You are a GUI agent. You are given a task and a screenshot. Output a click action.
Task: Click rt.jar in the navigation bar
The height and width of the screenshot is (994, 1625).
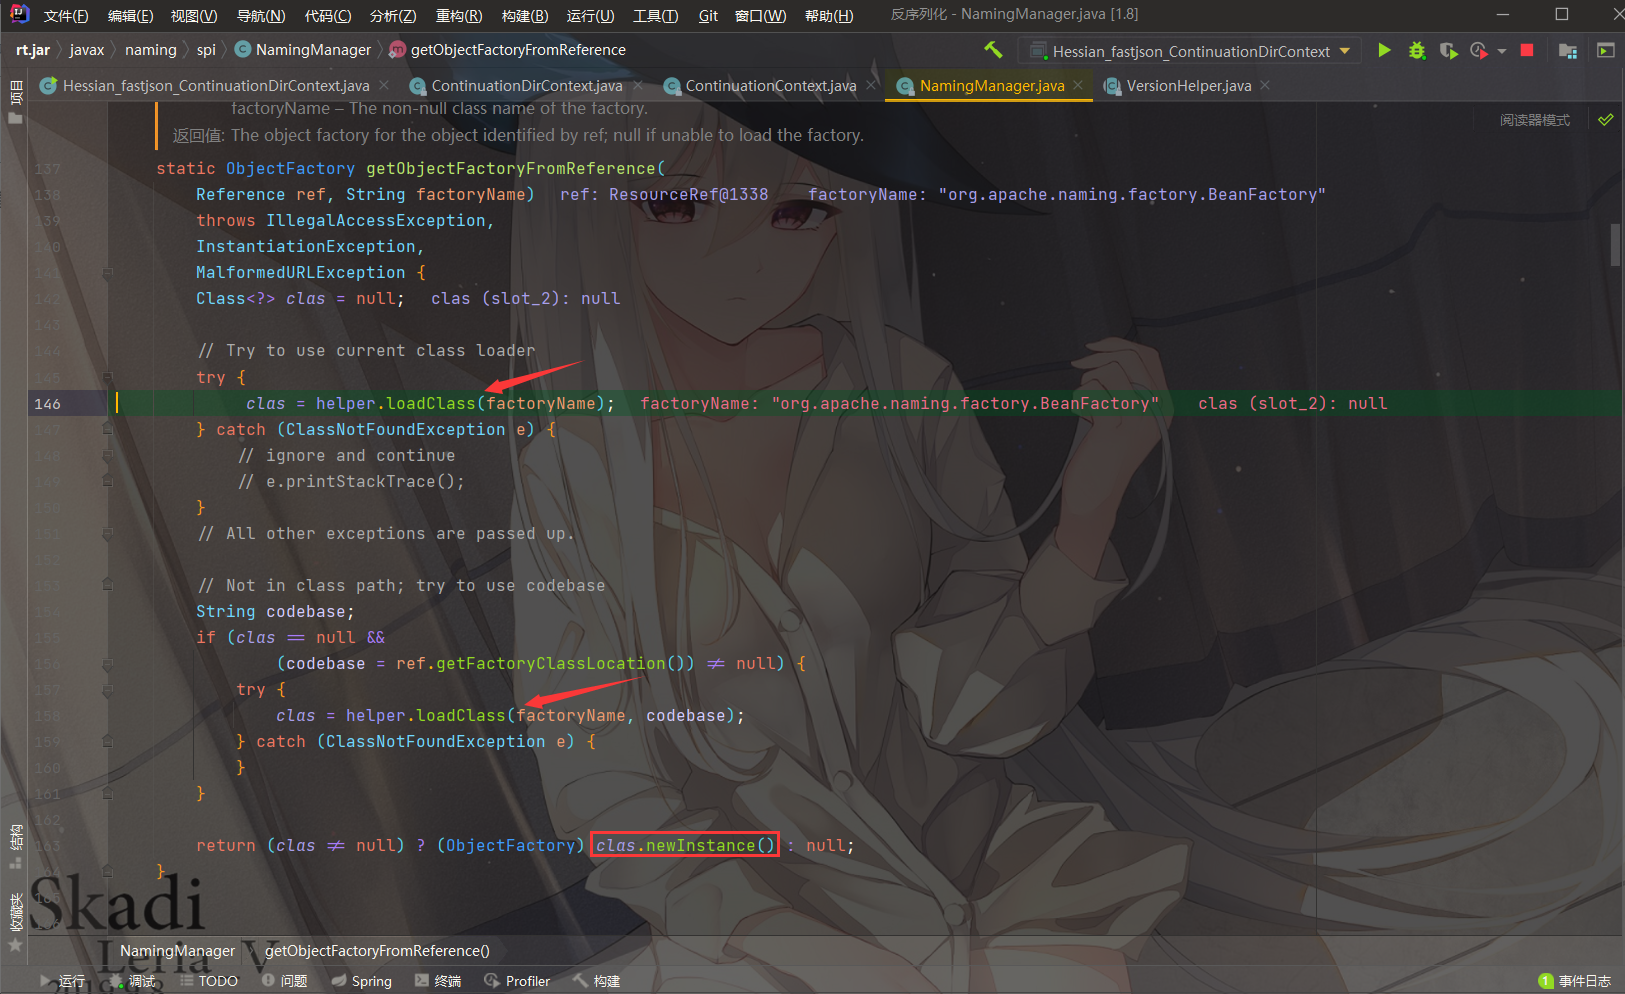(33, 50)
